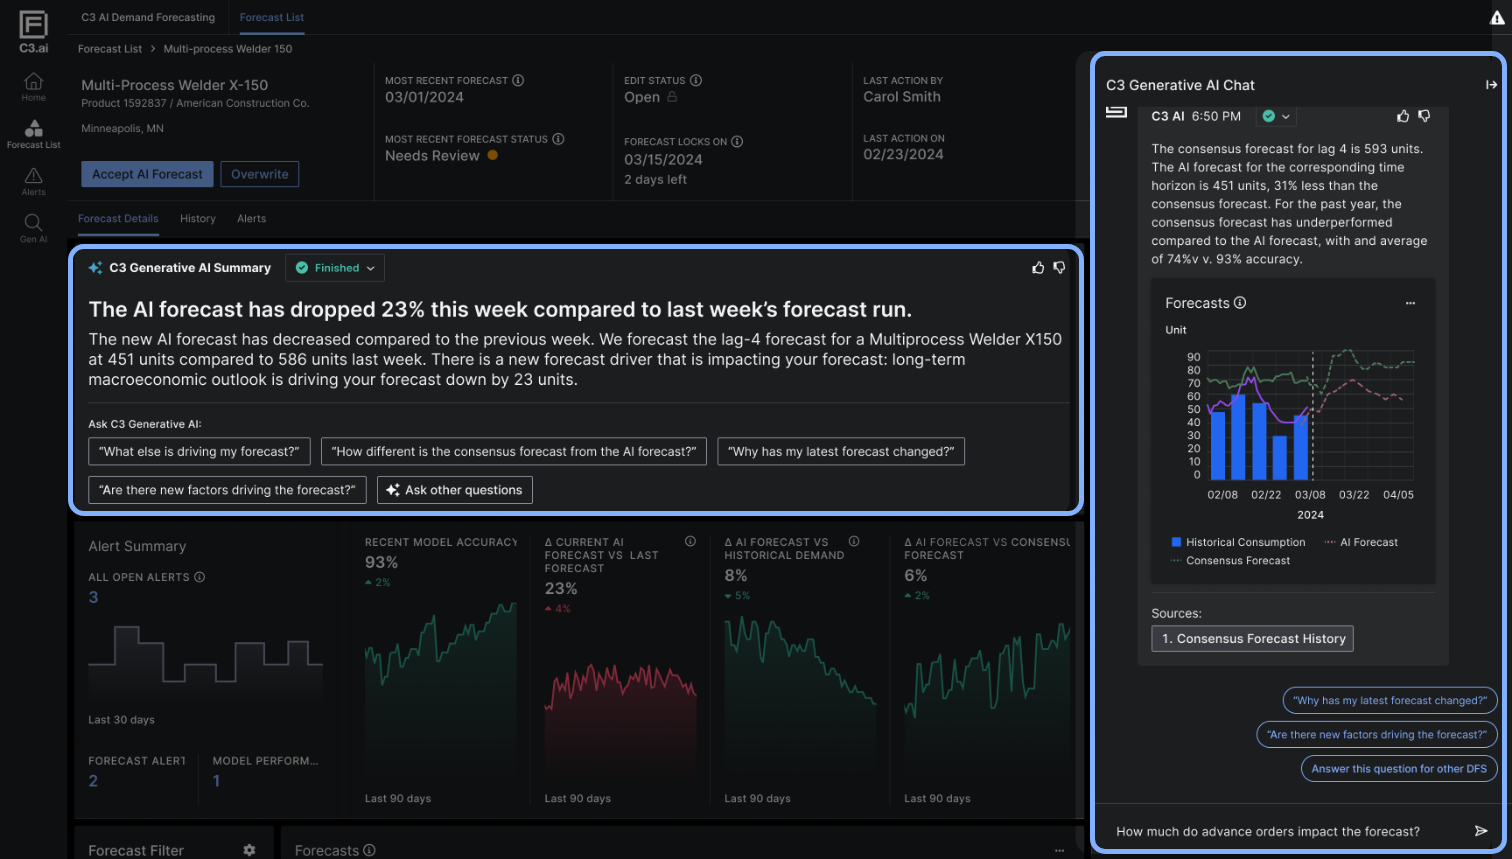Image resolution: width=1512 pixels, height=859 pixels.
Task: Show info for Most Recent Forecast Status
Action: (x=558, y=139)
